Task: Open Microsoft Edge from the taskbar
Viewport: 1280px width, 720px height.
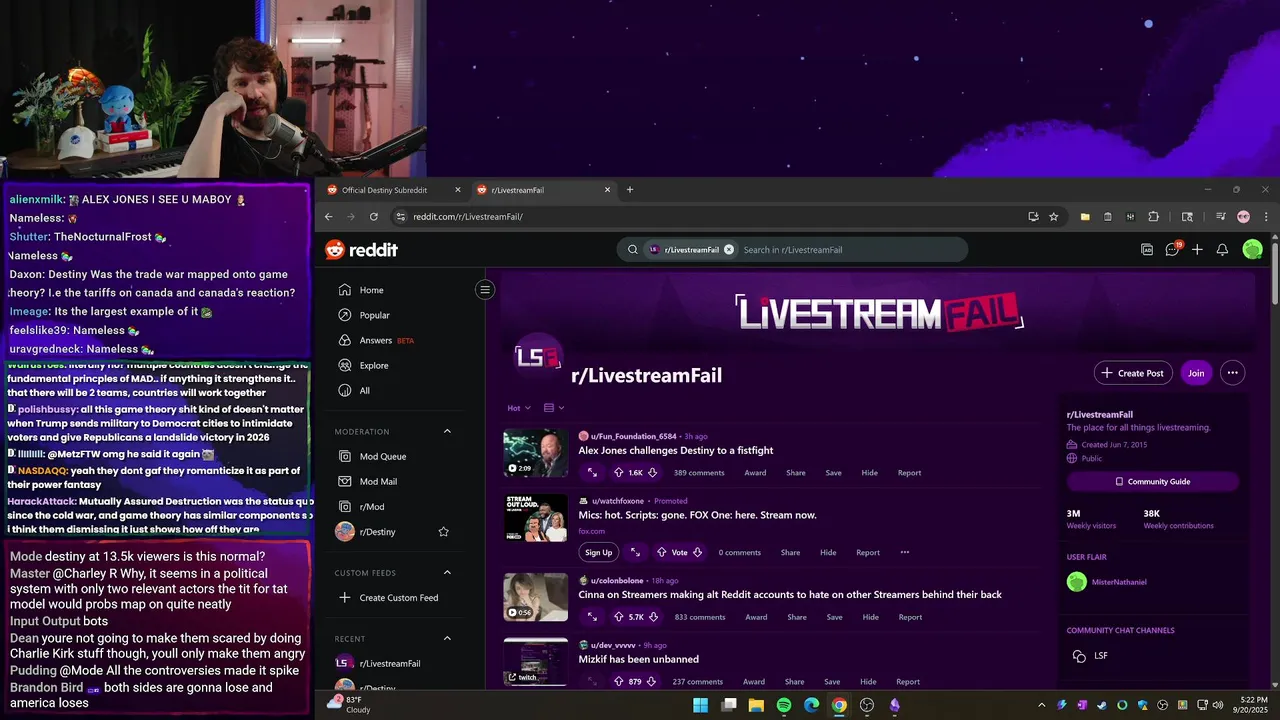Action: tap(811, 705)
